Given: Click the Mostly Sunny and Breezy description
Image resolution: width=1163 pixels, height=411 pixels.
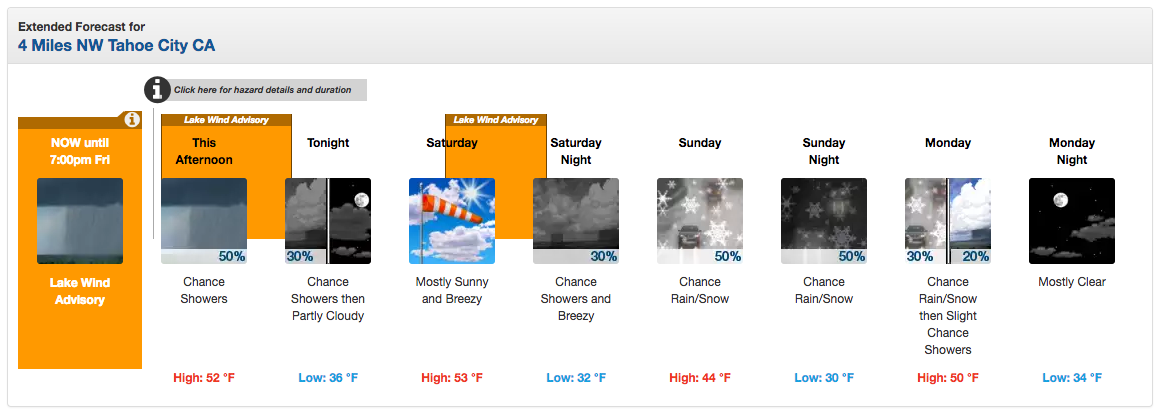Looking at the screenshot, I should click(x=452, y=291).
